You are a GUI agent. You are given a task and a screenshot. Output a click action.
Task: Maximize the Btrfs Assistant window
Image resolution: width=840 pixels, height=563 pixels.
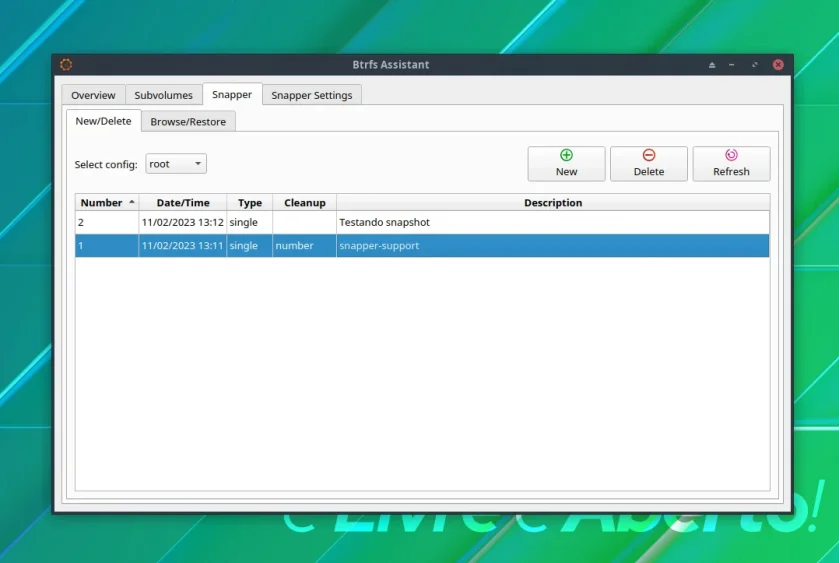[755, 65]
